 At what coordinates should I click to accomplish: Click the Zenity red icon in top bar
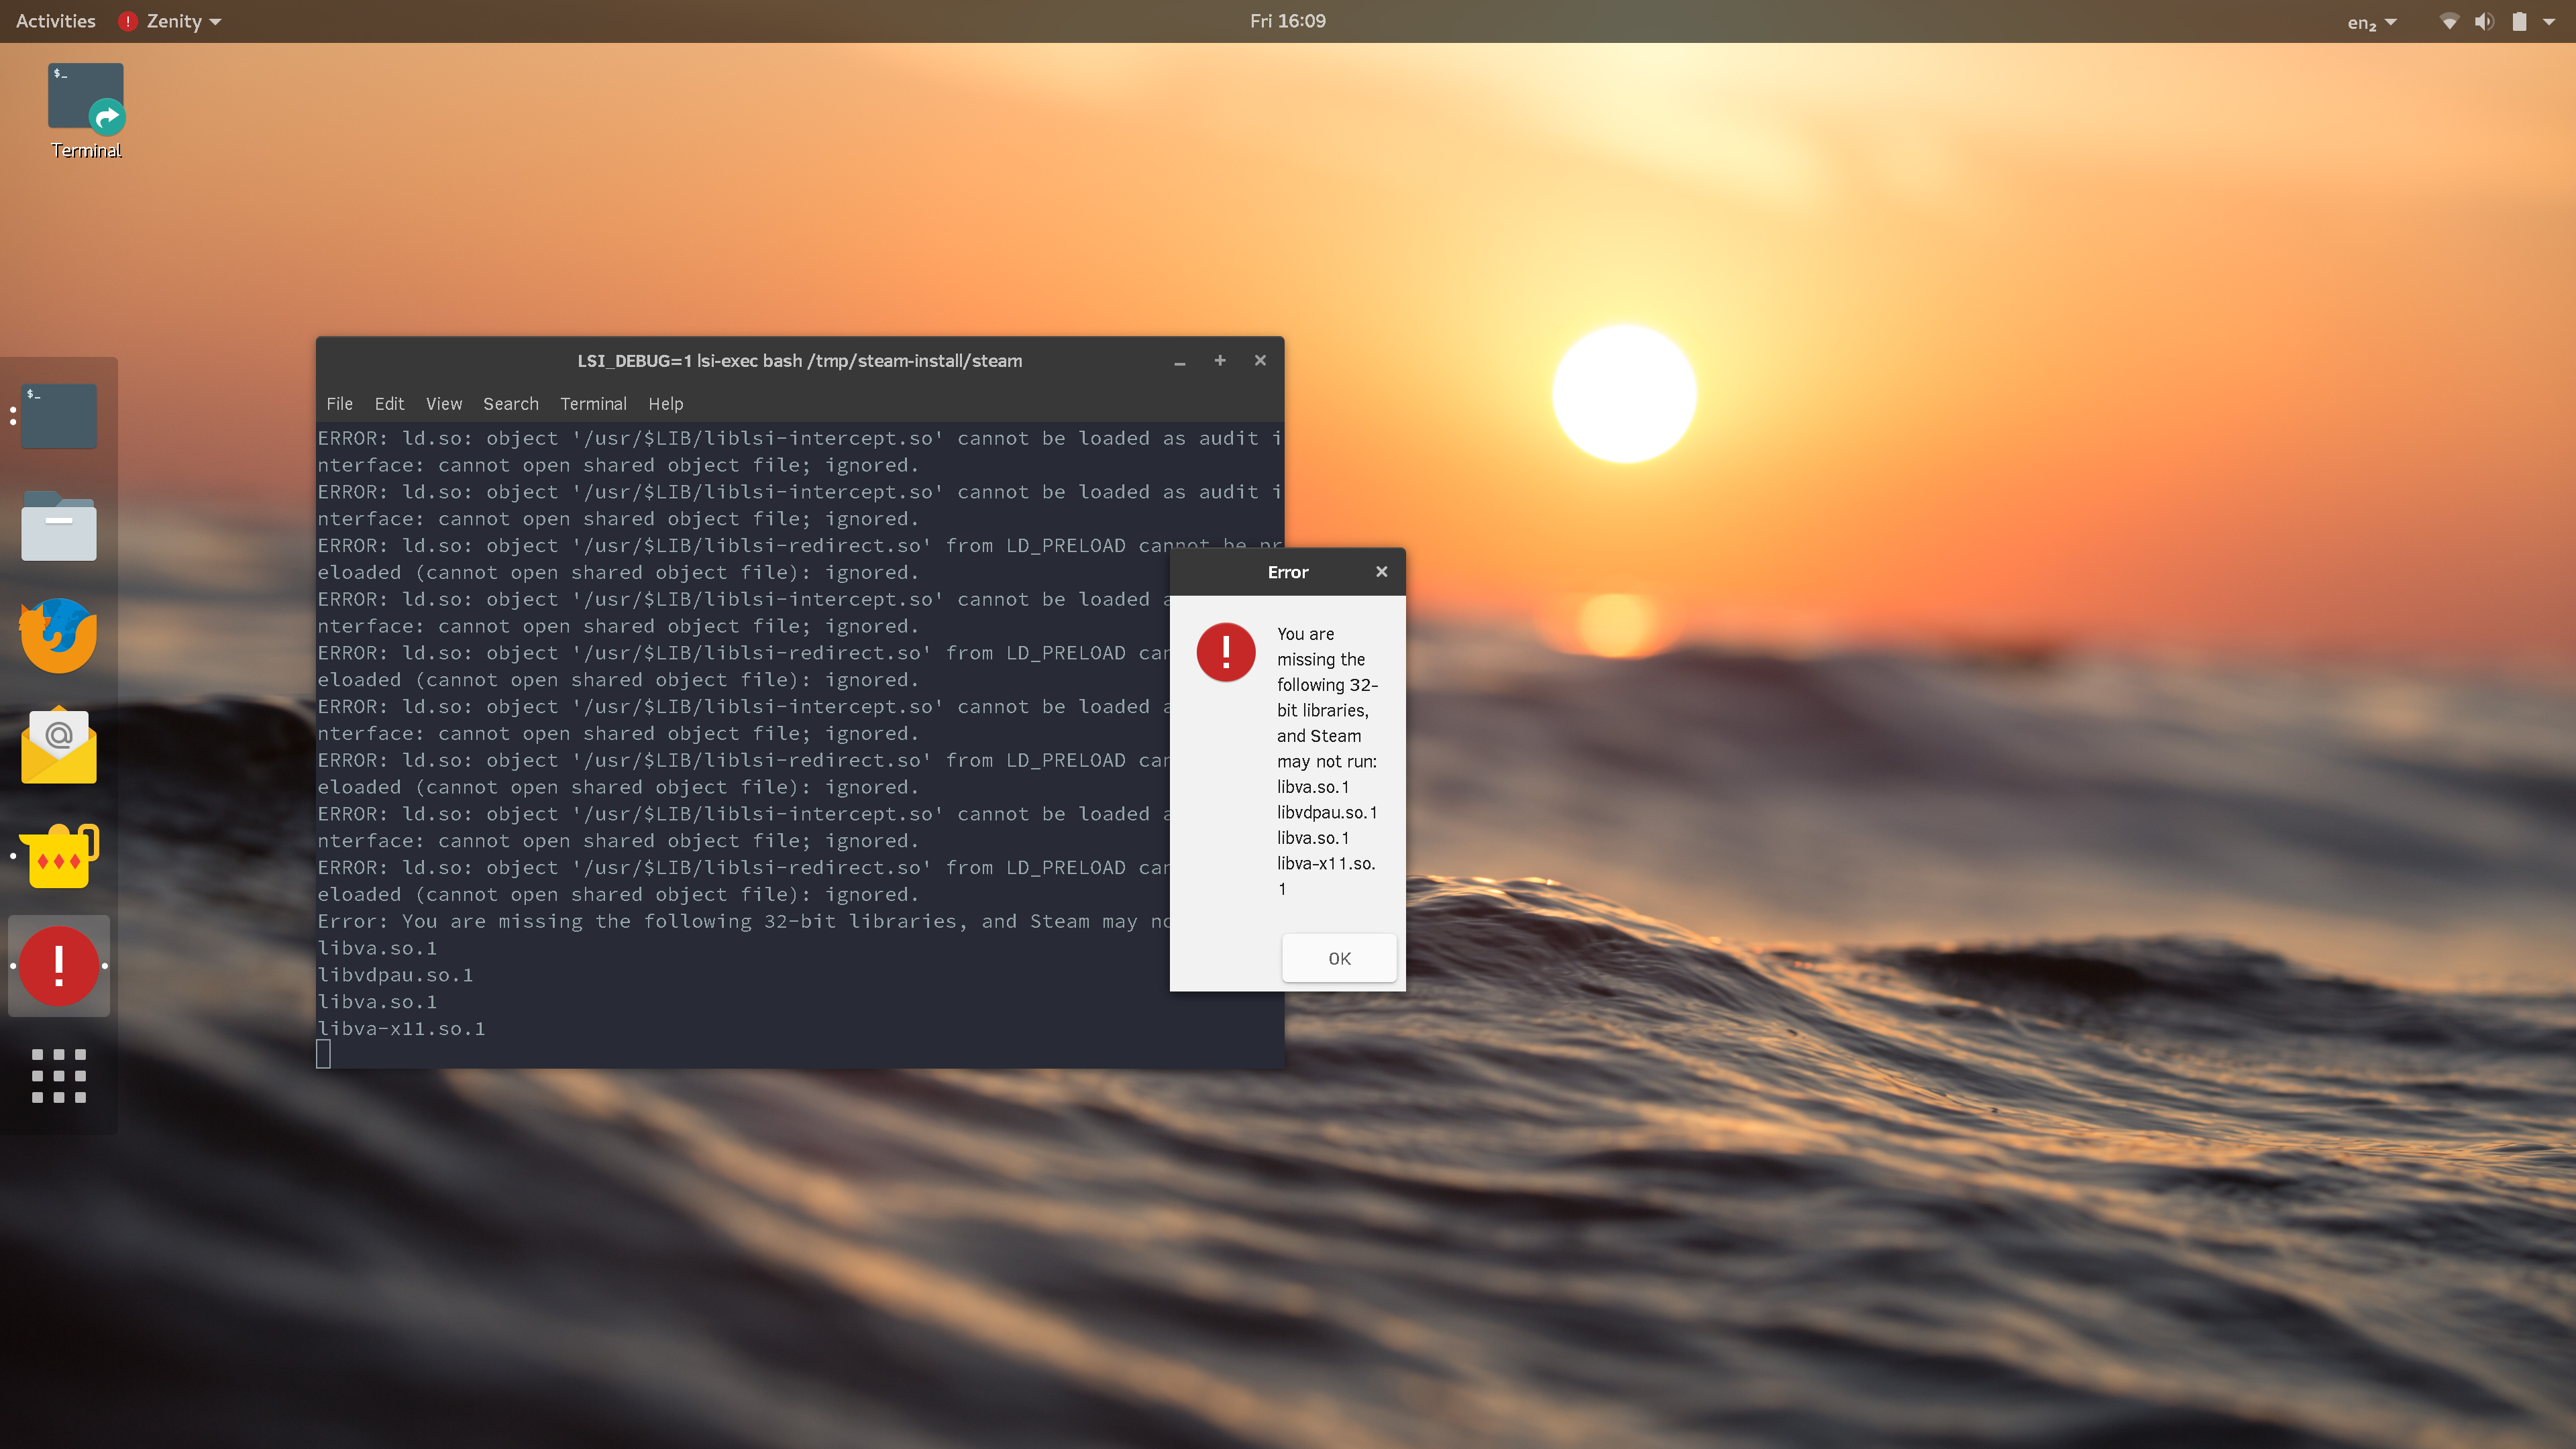point(127,21)
